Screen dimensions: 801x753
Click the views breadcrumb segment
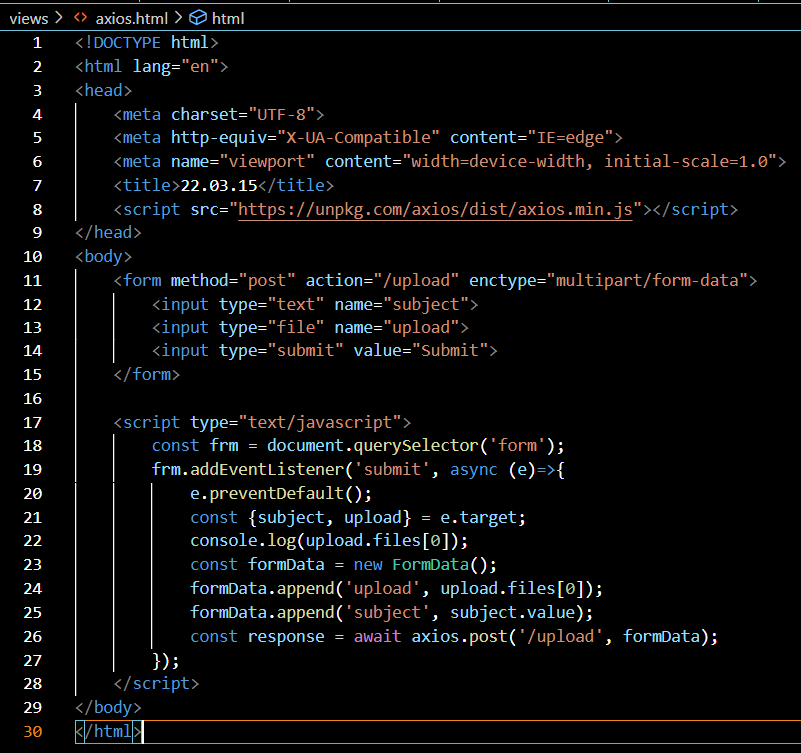(29, 19)
